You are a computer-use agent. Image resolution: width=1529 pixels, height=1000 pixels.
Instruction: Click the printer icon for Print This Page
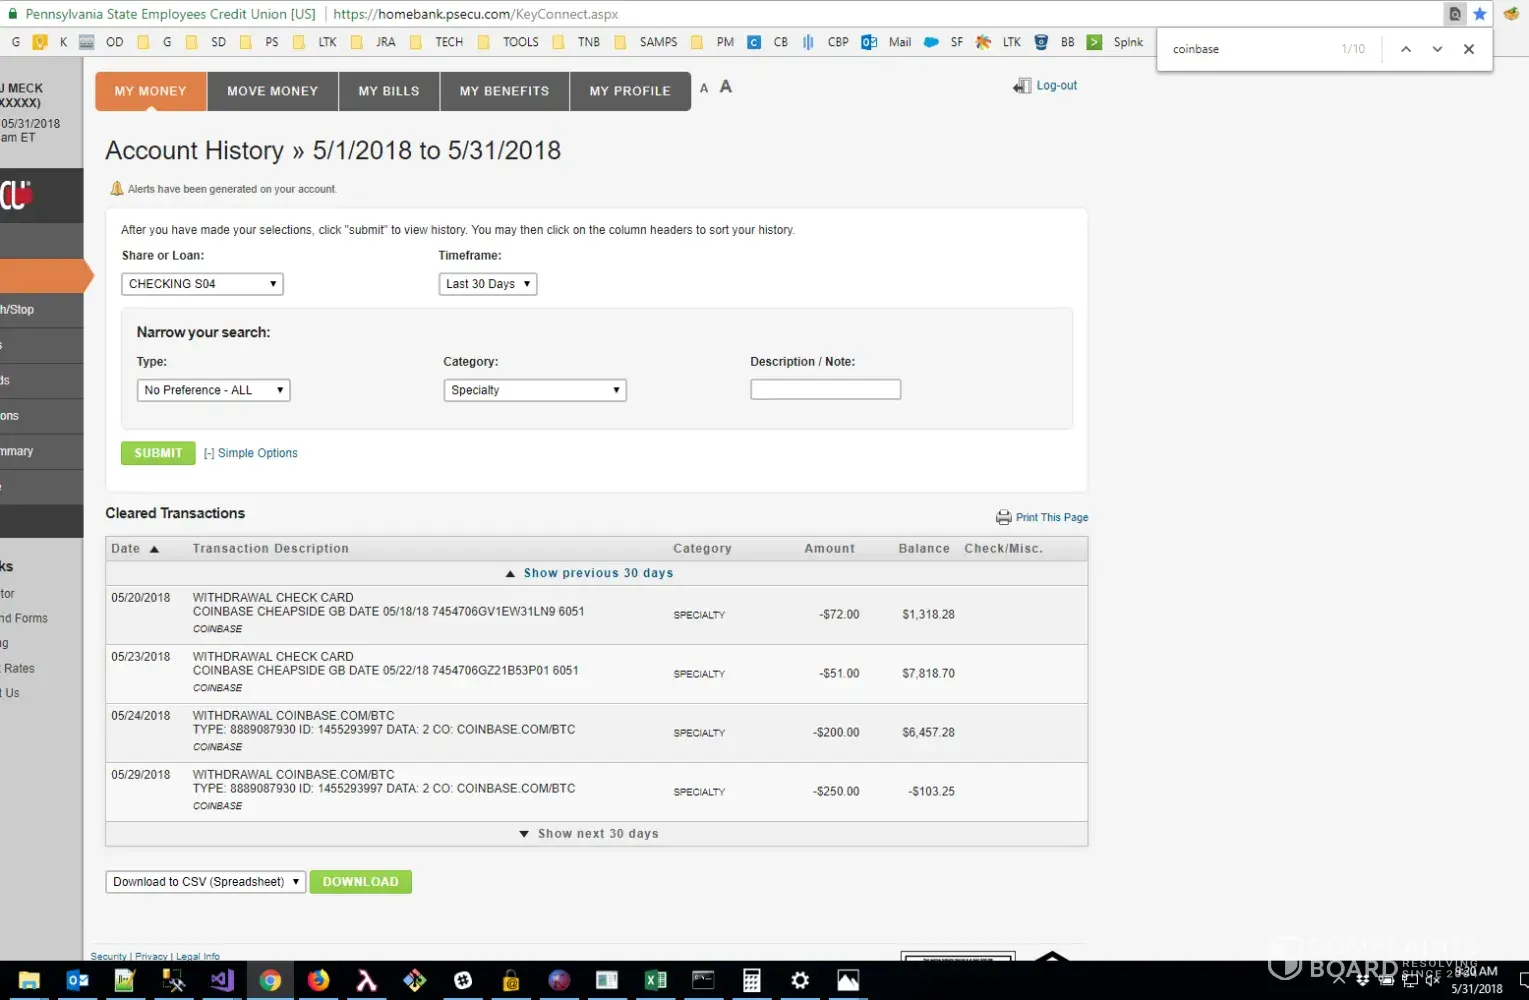[x=1003, y=517]
